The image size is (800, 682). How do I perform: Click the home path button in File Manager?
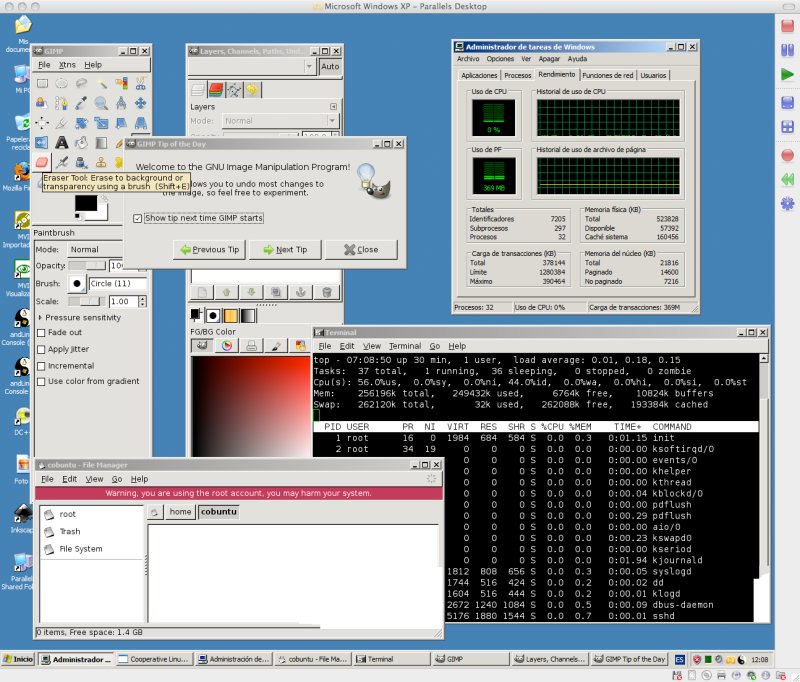pyautogui.click(x=180, y=512)
